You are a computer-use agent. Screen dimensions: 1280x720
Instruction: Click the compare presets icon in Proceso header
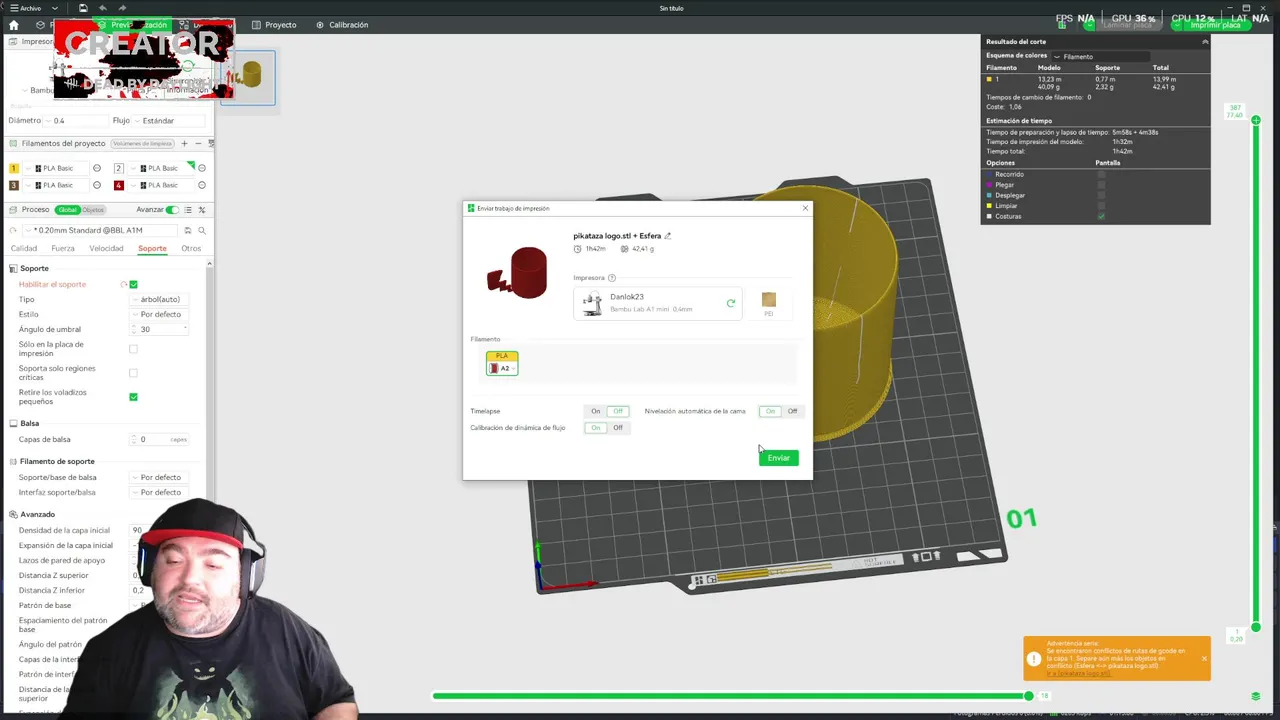(202, 210)
